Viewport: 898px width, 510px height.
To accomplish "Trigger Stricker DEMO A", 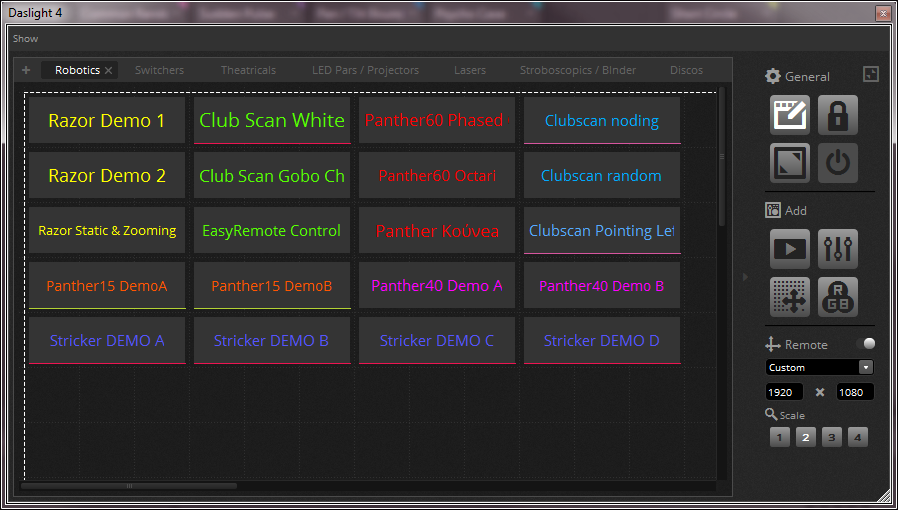I will [107, 340].
